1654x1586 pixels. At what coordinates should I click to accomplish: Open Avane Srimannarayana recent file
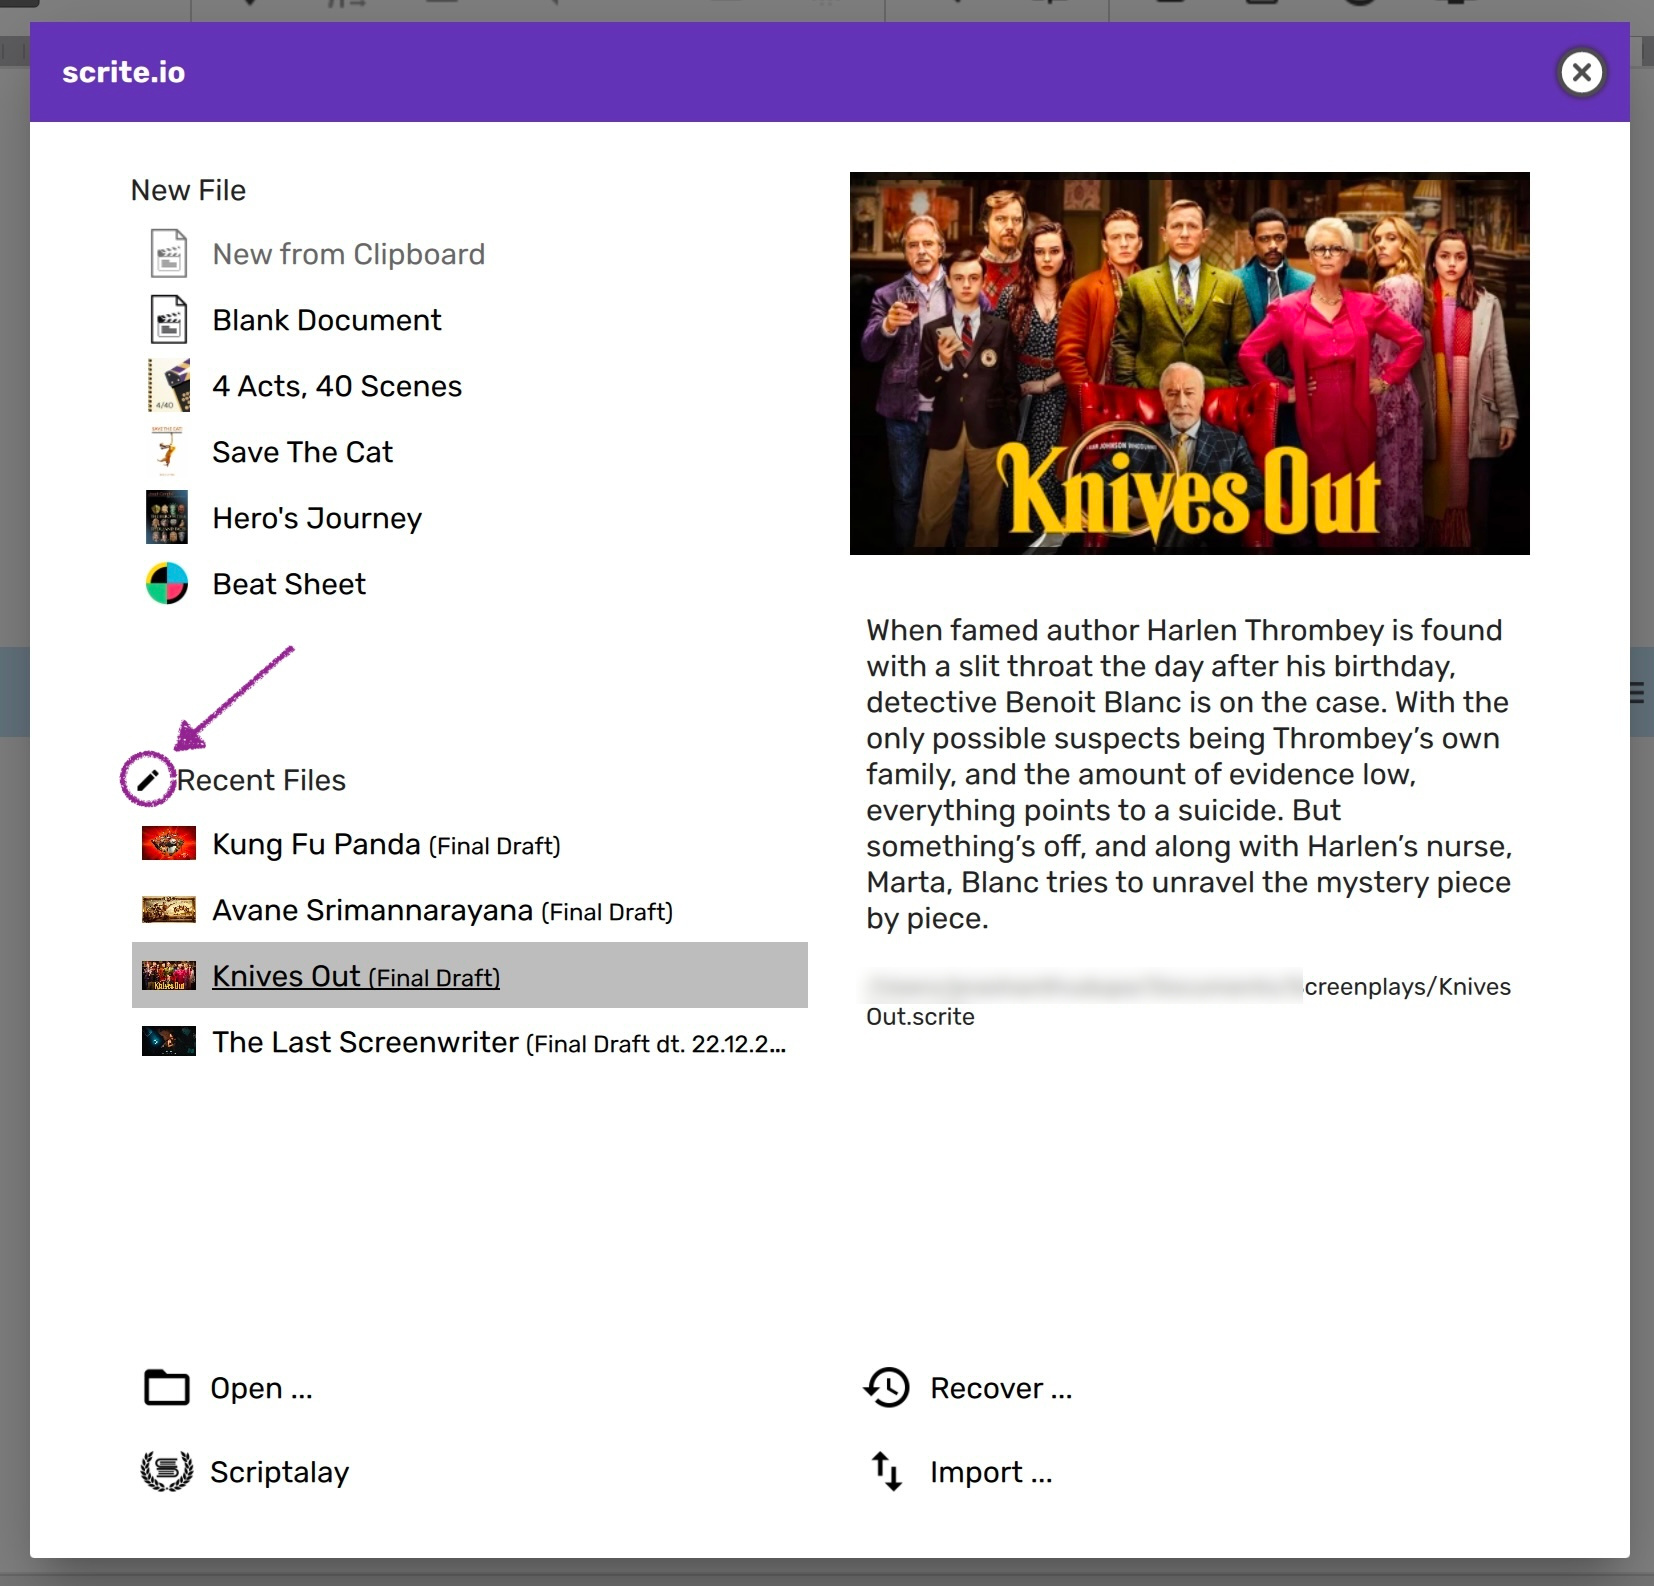point(442,911)
